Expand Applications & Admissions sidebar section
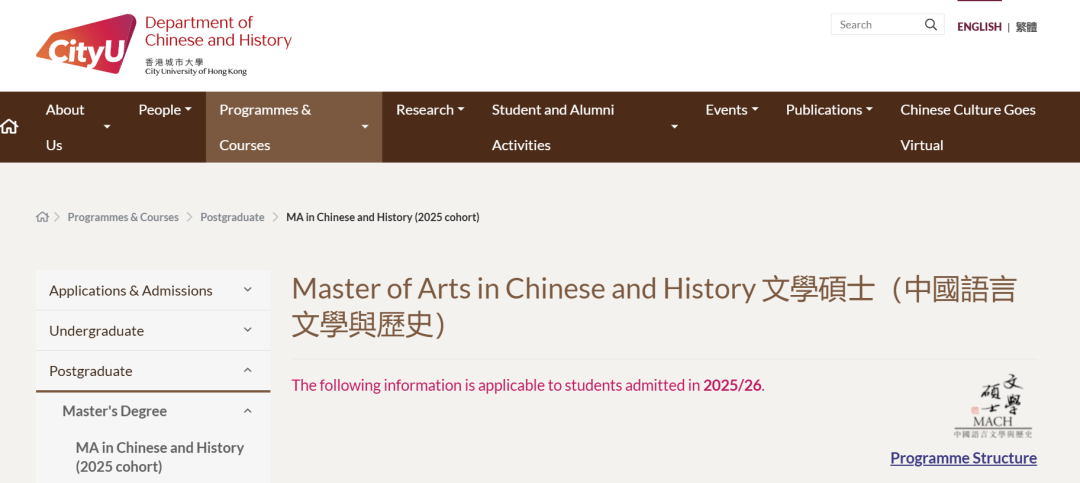1080x483 pixels. (247, 291)
